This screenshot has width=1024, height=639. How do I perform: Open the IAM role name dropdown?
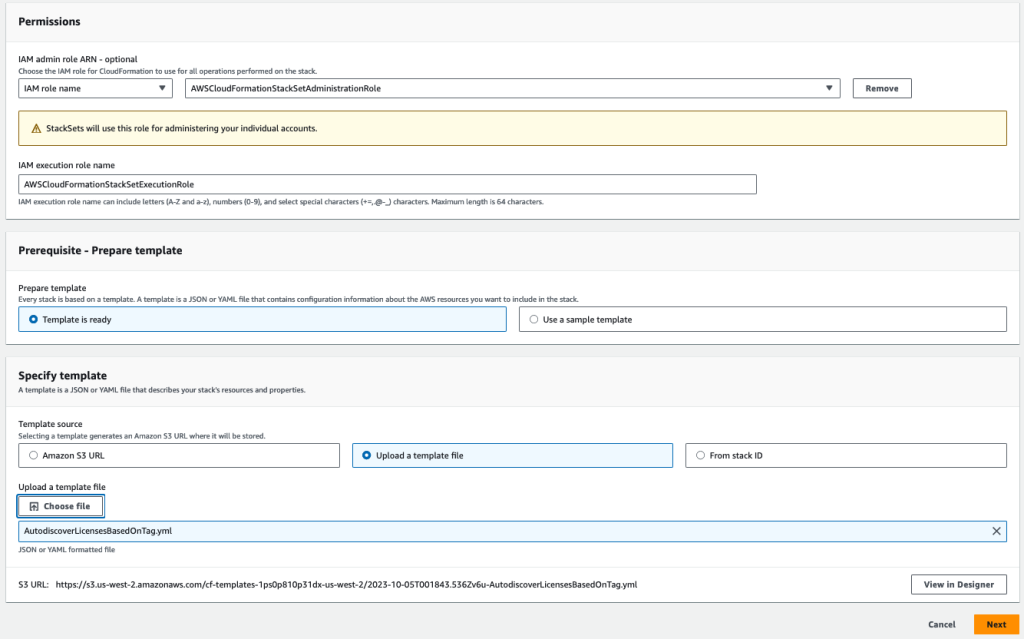pos(95,88)
